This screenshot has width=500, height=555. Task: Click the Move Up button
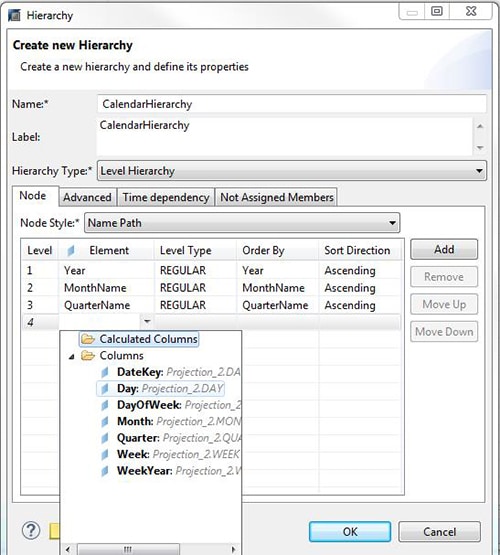point(444,304)
